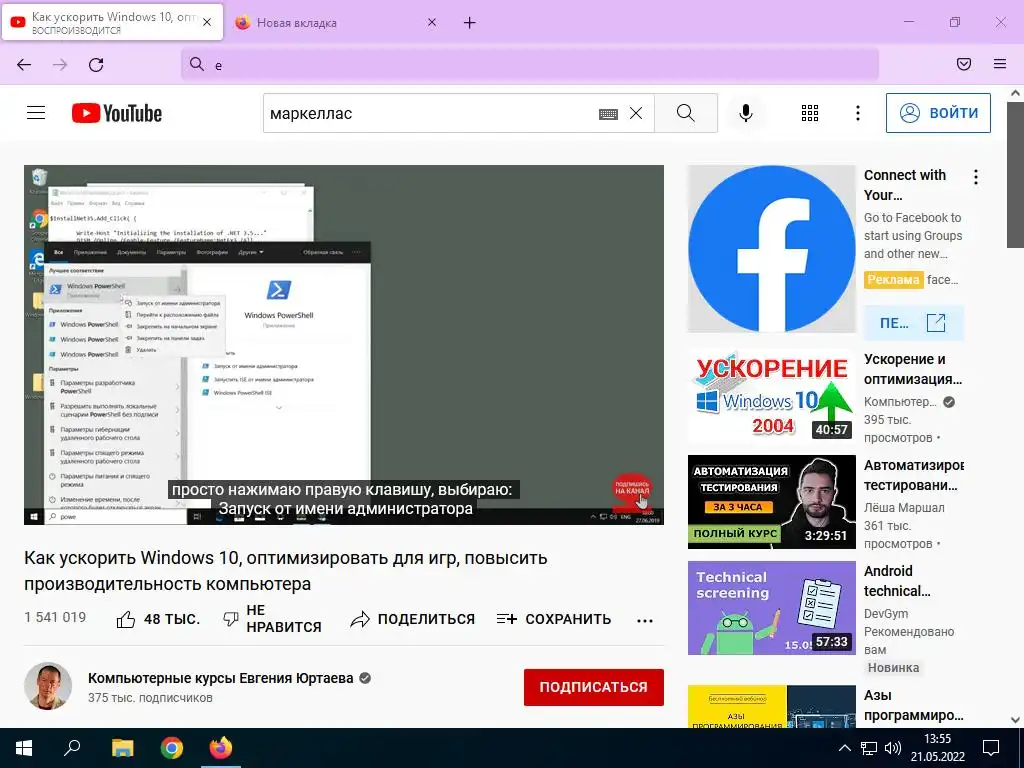This screenshot has height=768, width=1024.
Task: Click the page vertical scrollbar thumb
Action: coord(1015,175)
